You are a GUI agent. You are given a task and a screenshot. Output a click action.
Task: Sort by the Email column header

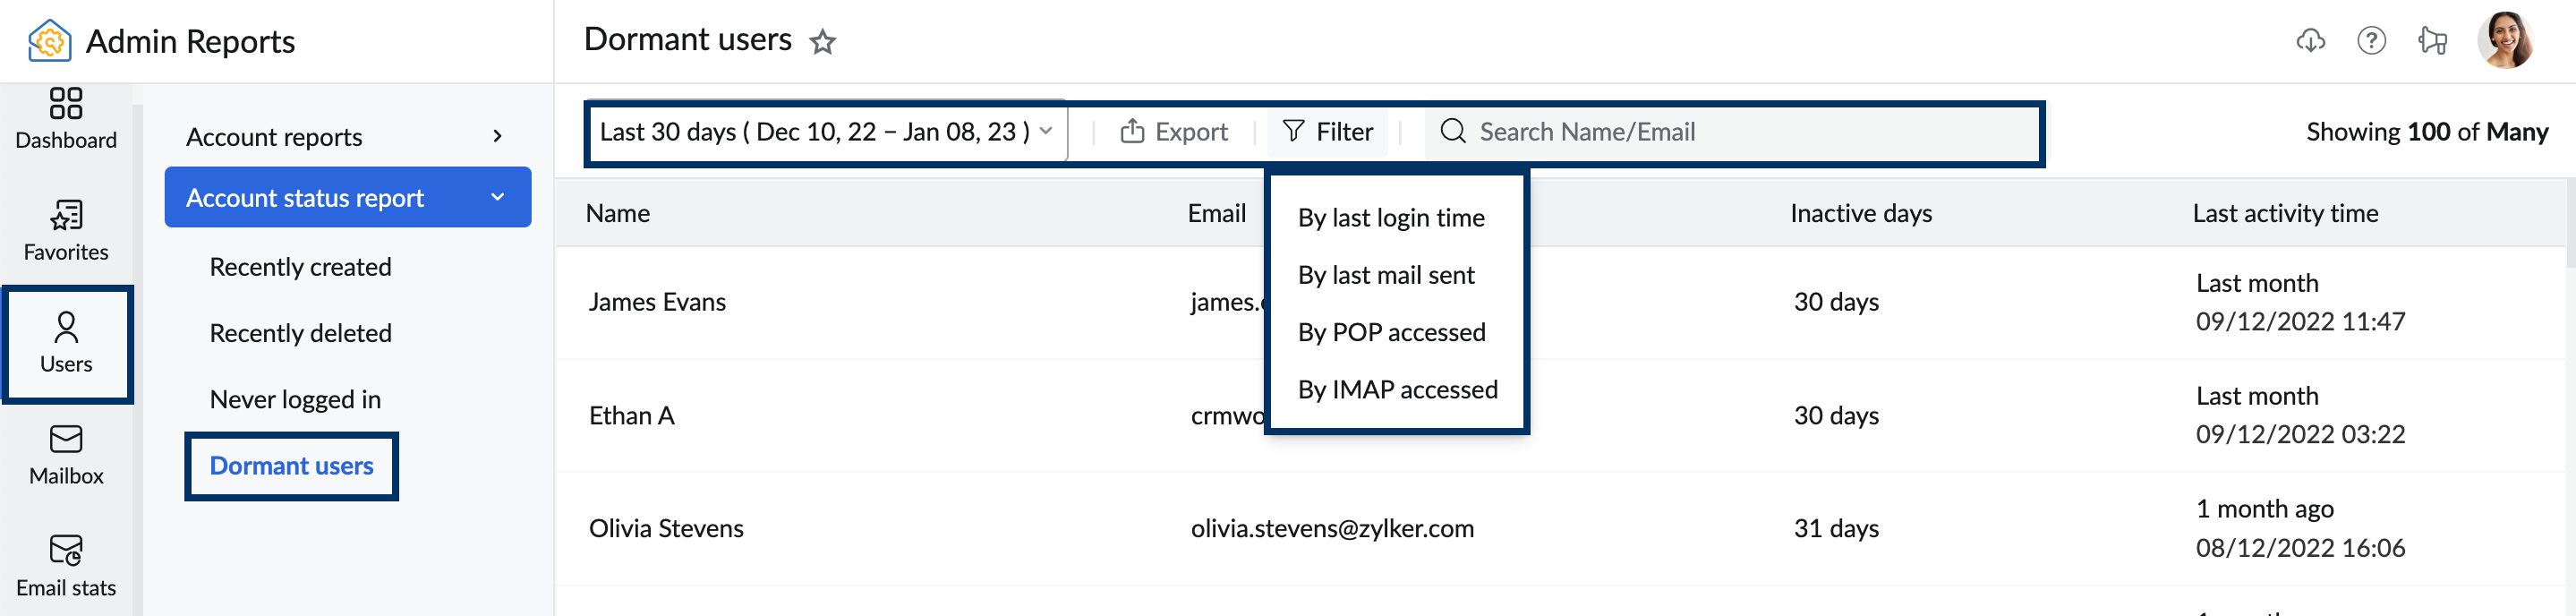pyautogui.click(x=1216, y=213)
